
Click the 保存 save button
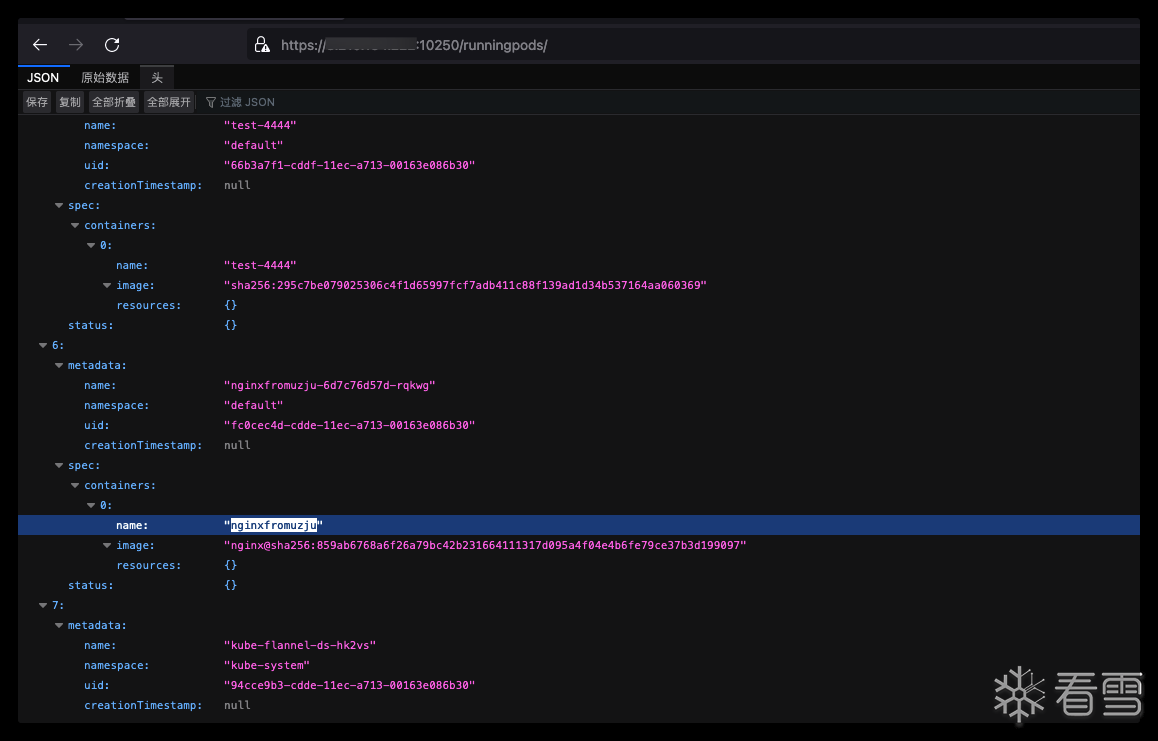pos(37,102)
